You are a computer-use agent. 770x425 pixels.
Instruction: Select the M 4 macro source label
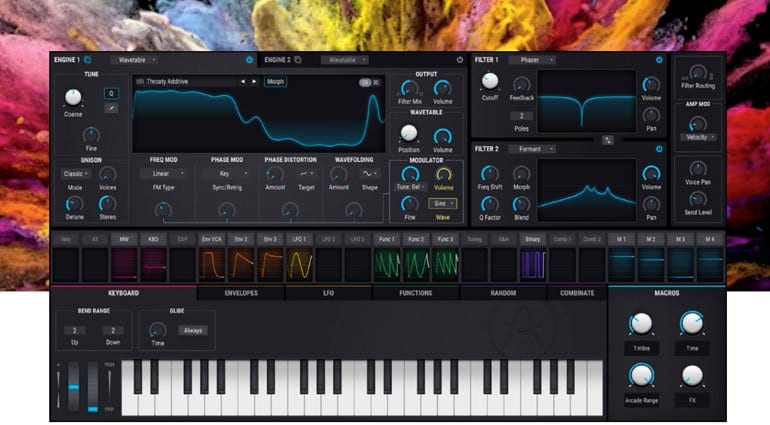710,240
